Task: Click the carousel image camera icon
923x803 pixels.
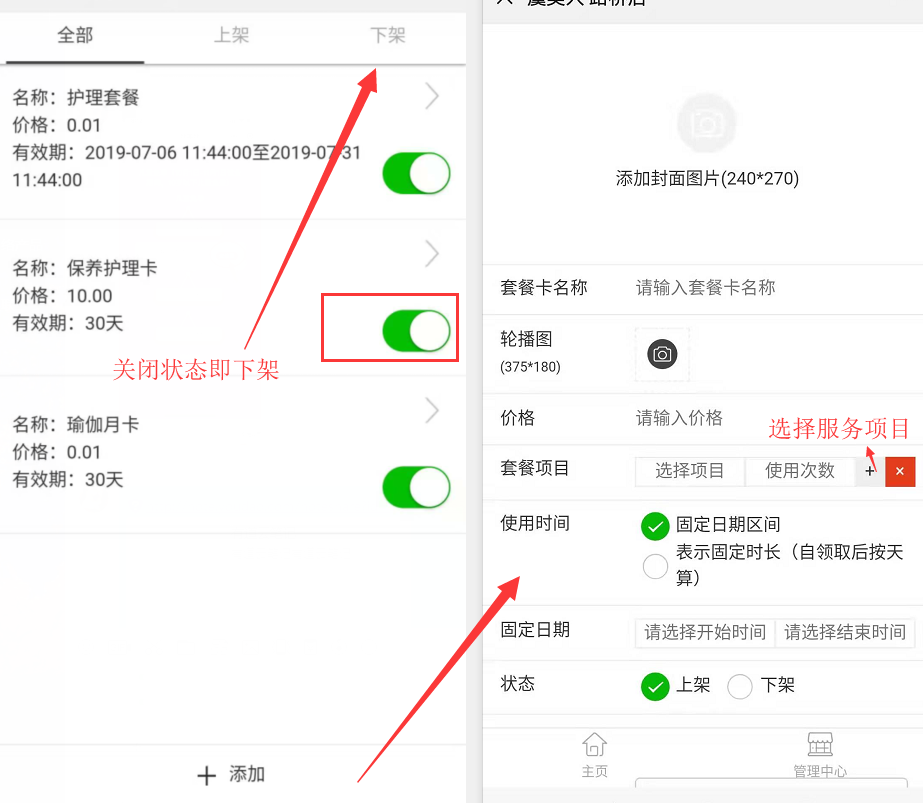Action: point(662,354)
